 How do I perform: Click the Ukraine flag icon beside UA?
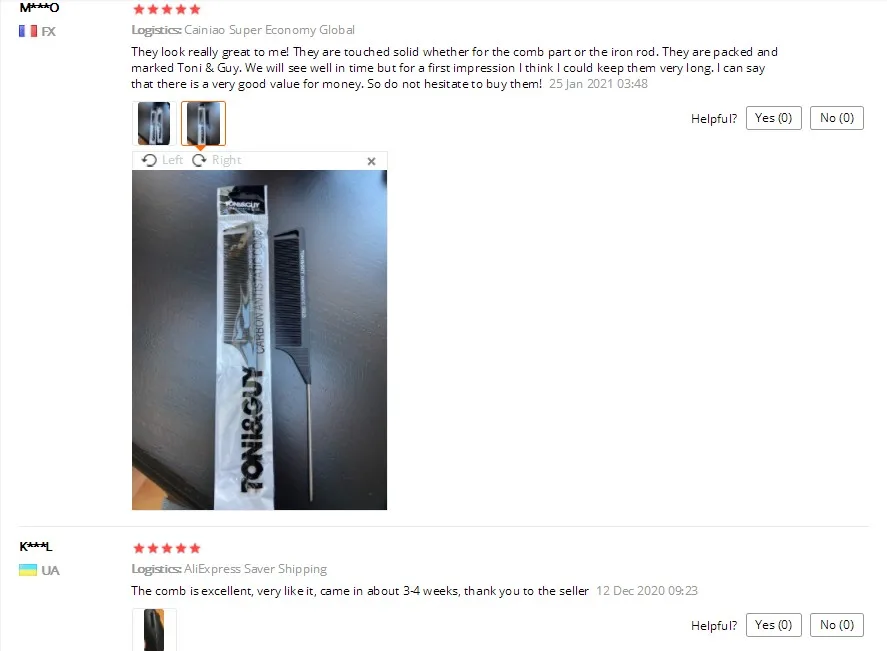point(28,570)
